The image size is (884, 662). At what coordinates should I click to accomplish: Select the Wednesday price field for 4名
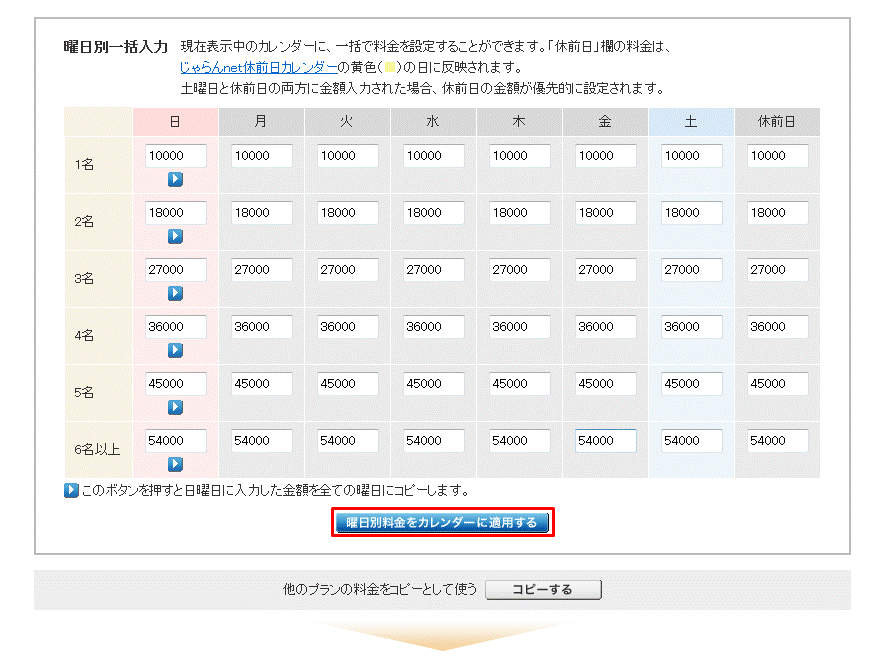tap(433, 326)
